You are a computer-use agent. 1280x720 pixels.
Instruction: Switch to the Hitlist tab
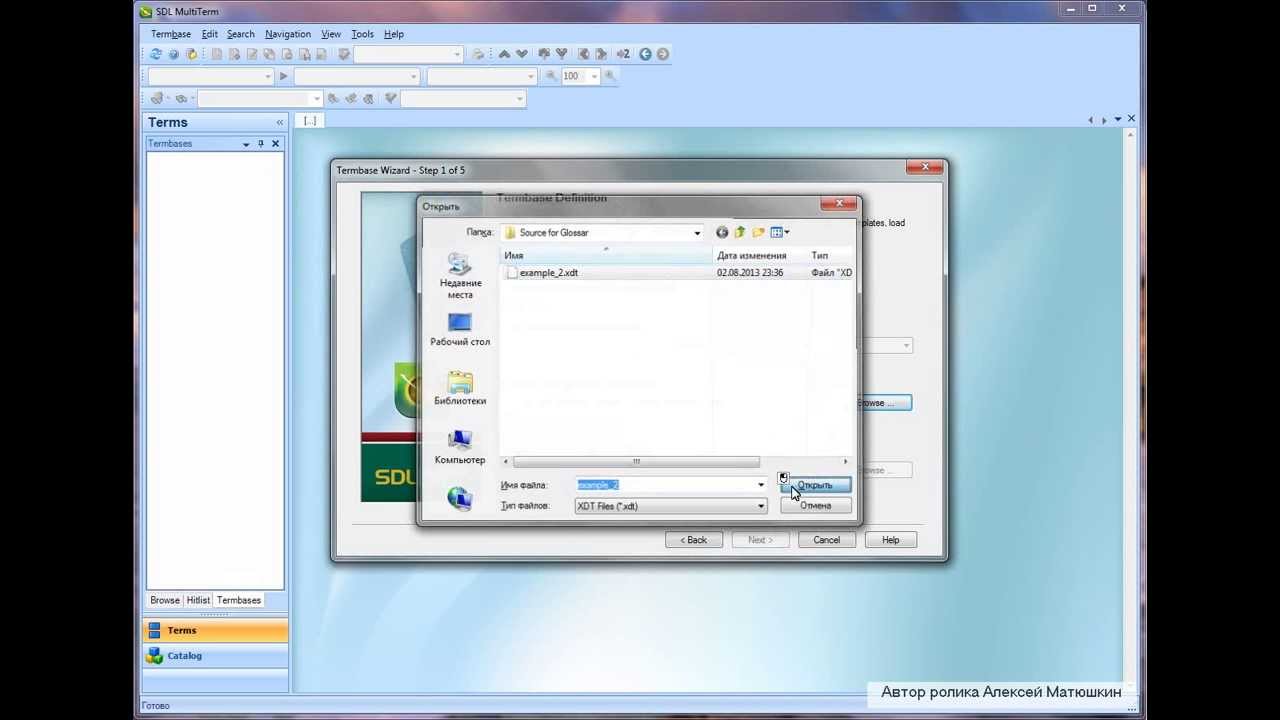point(198,600)
